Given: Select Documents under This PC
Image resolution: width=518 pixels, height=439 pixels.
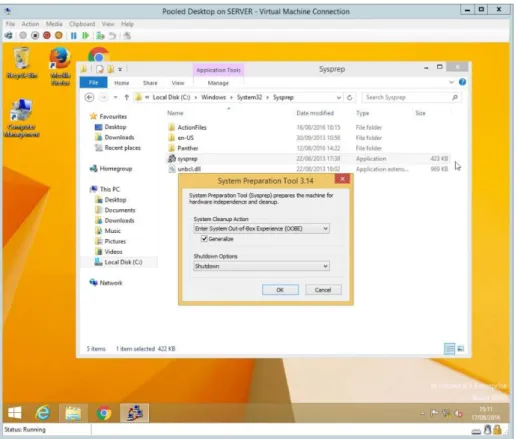Looking at the screenshot, I should click(120, 210).
